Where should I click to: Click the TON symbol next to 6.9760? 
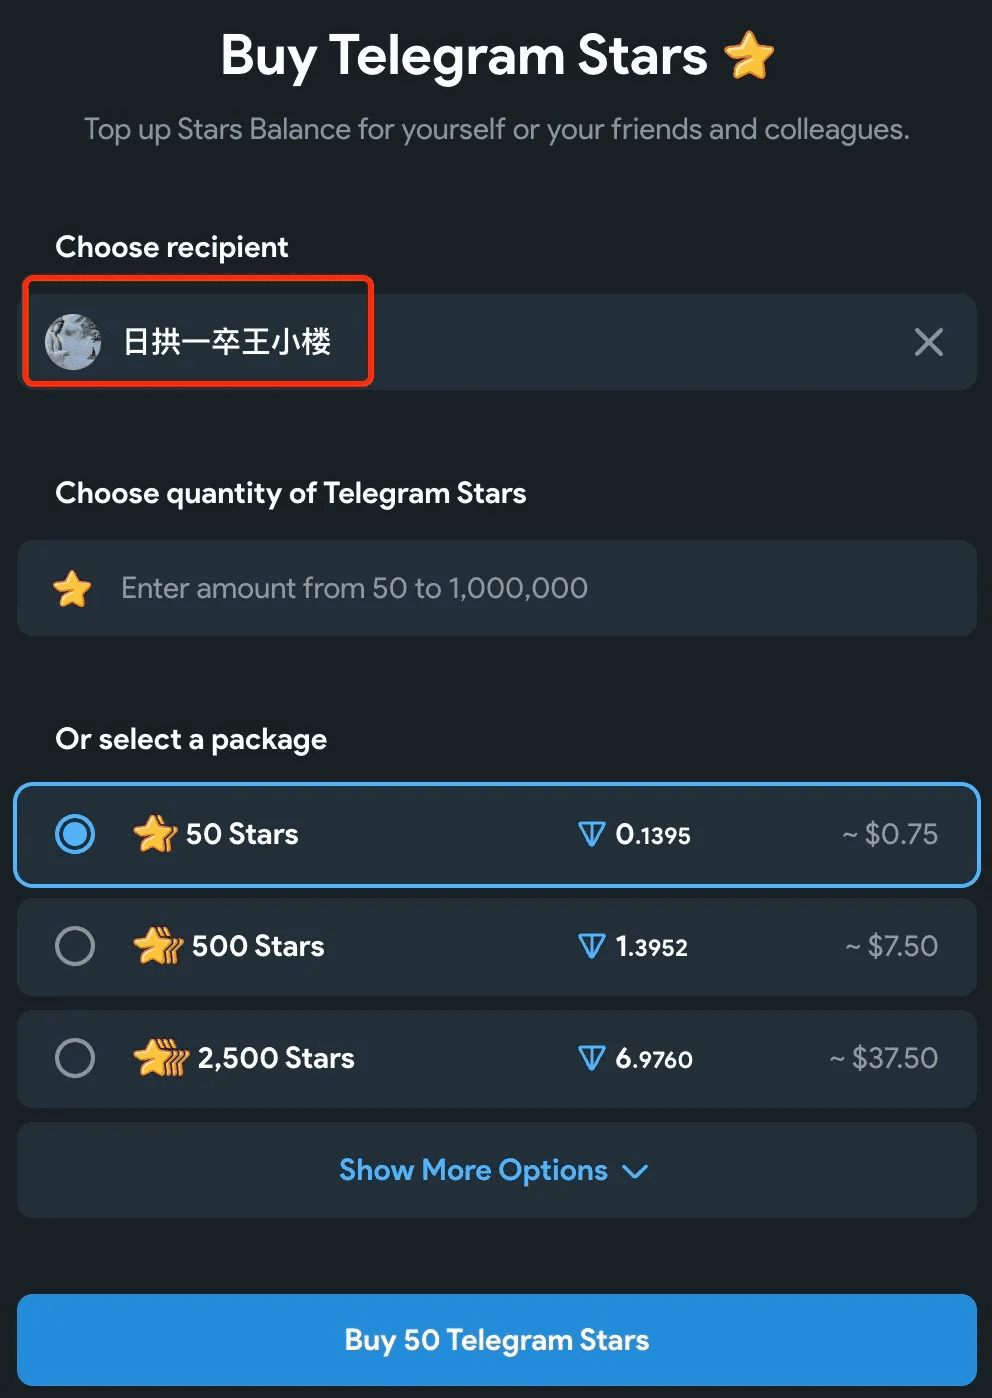(x=592, y=1058)
